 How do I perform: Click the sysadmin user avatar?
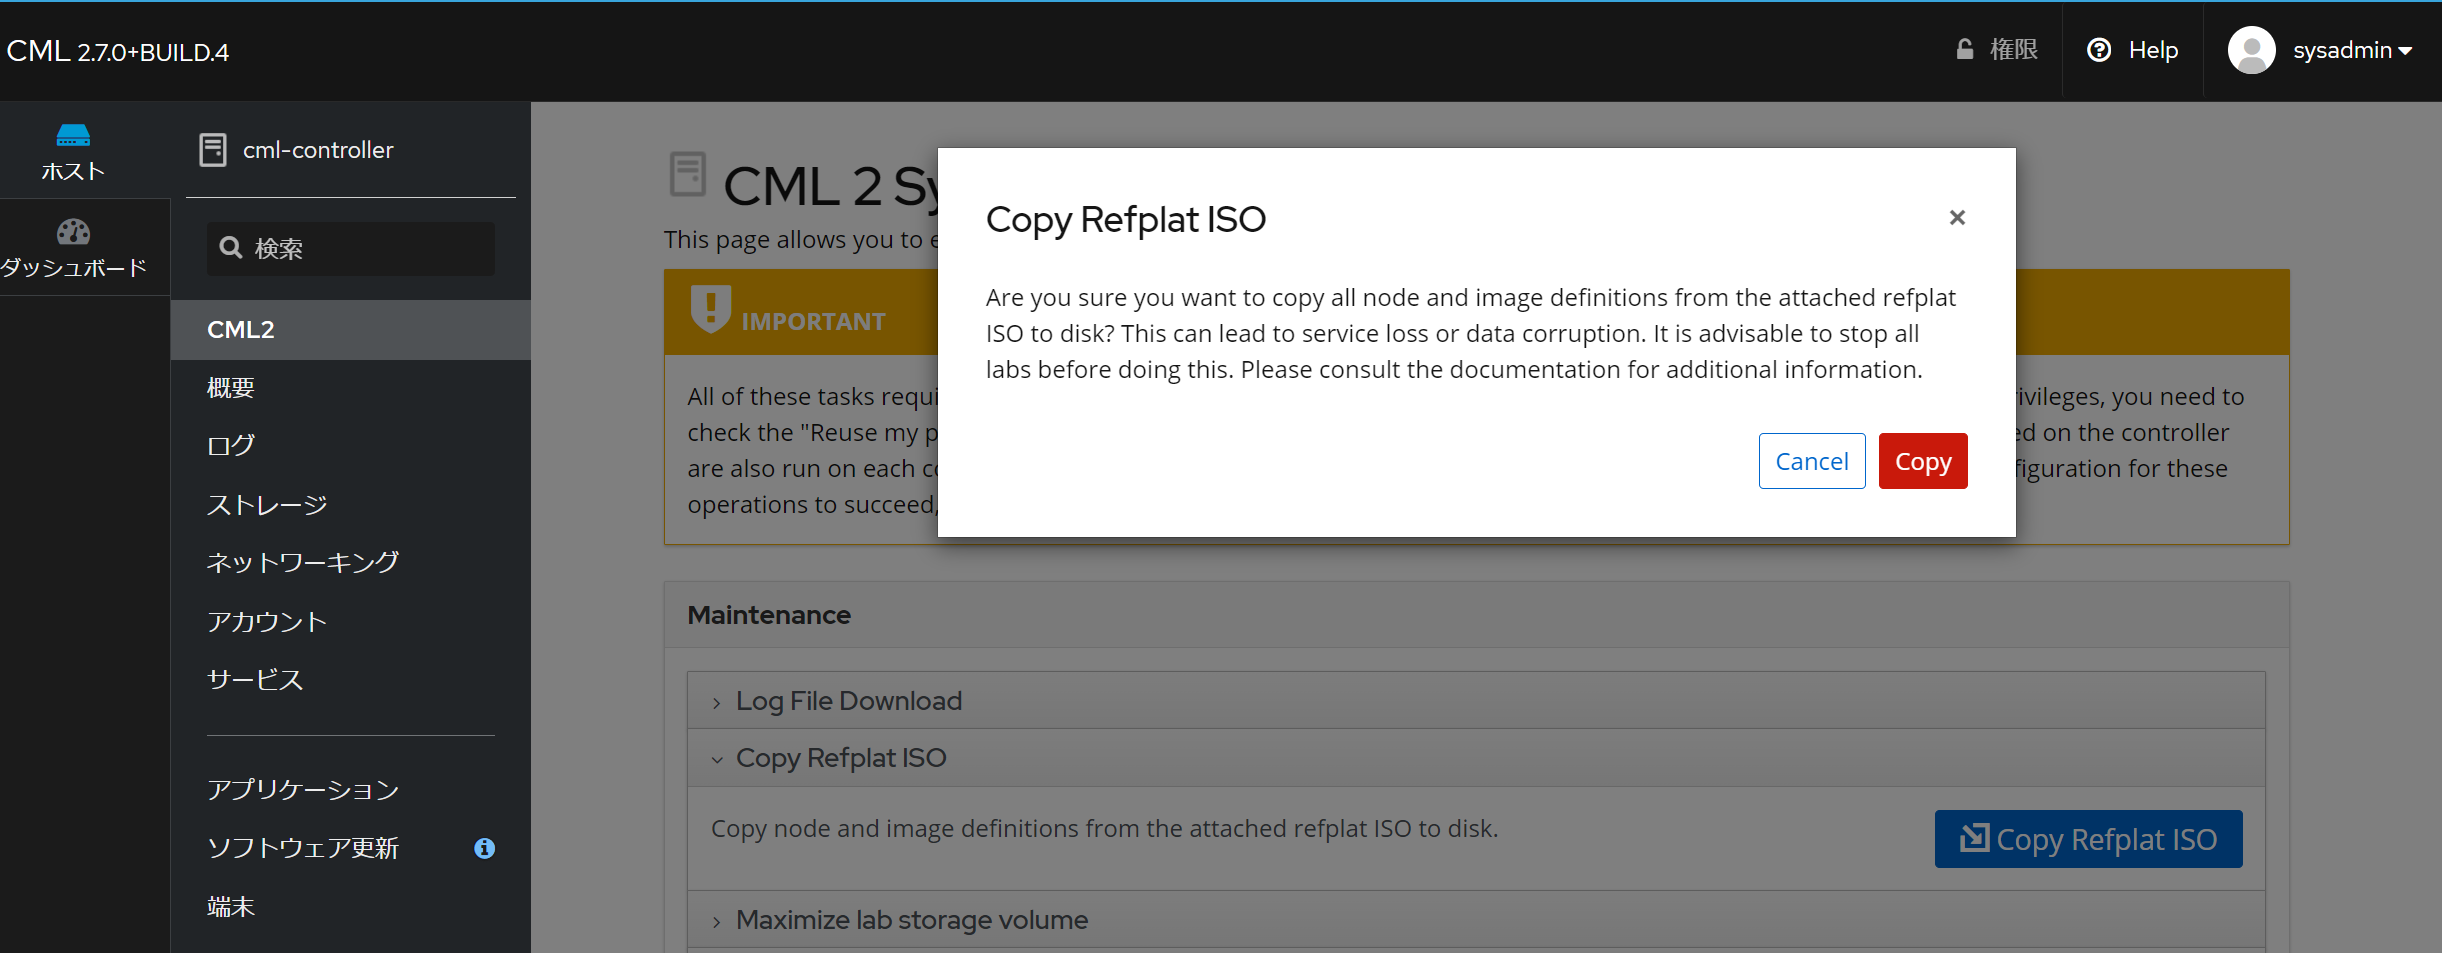[x=2251, y=50]
